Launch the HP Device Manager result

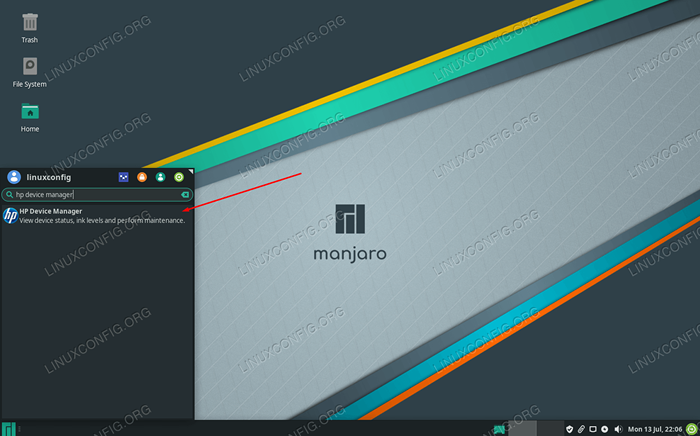point(97,216)
